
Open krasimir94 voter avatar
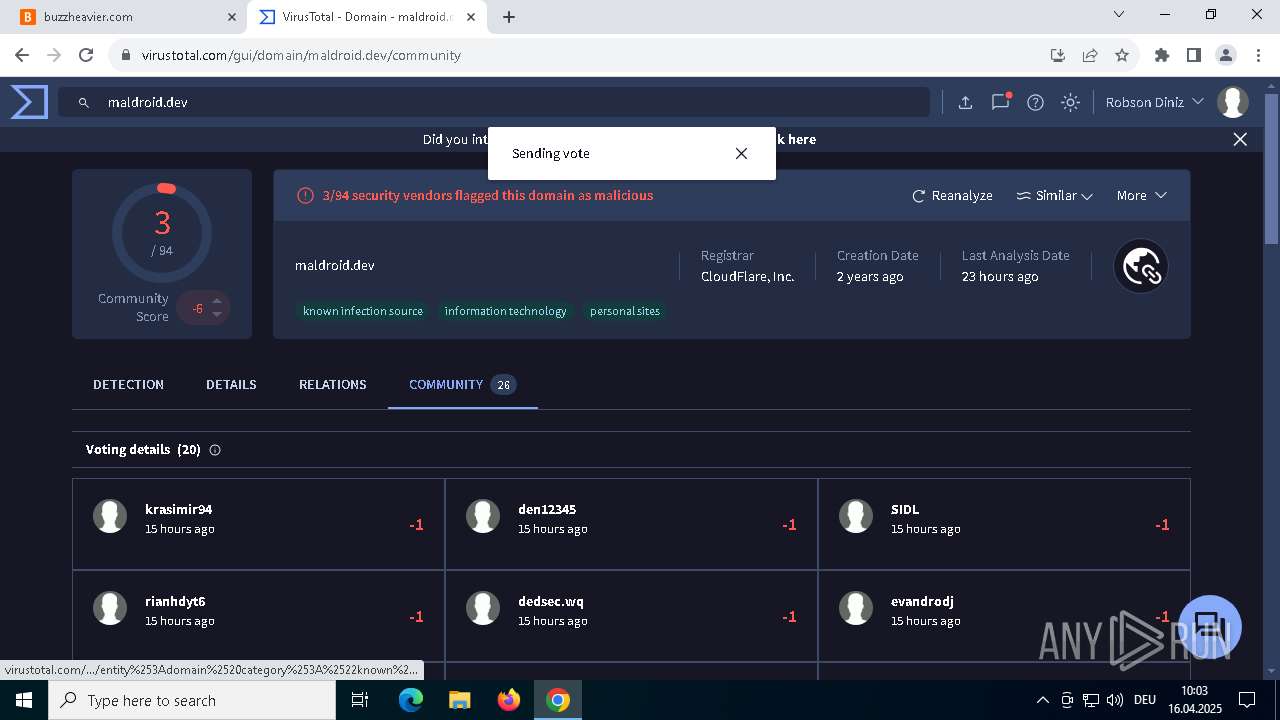pos(110,516)
